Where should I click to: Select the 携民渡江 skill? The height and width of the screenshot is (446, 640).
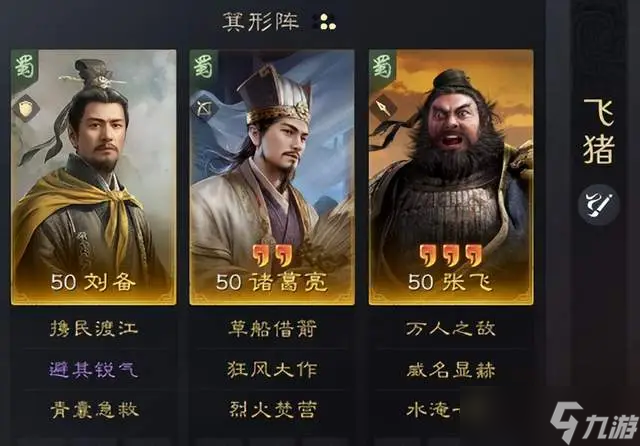coord(94,328)
